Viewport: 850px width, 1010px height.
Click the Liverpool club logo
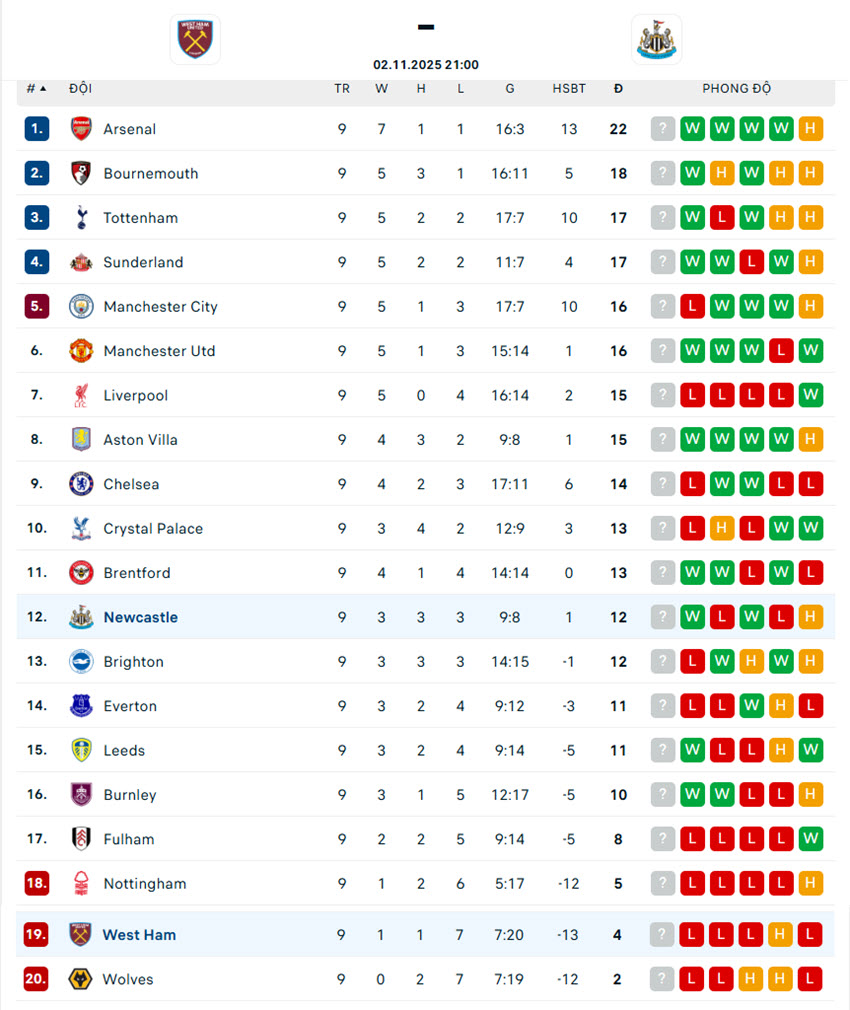click(81, 396)
